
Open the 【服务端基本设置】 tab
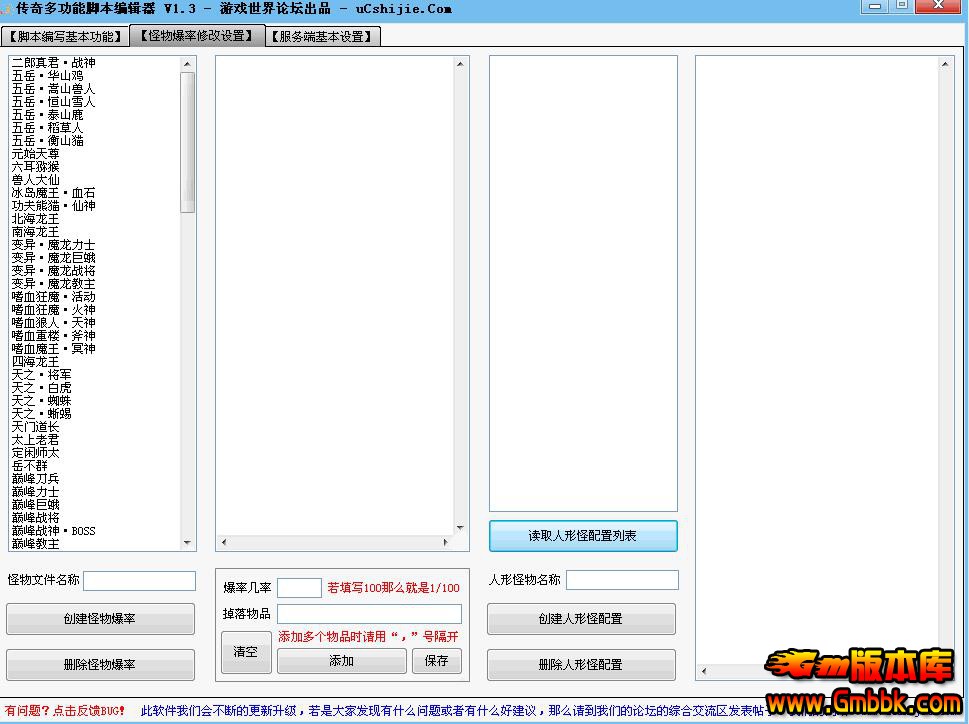323,37
